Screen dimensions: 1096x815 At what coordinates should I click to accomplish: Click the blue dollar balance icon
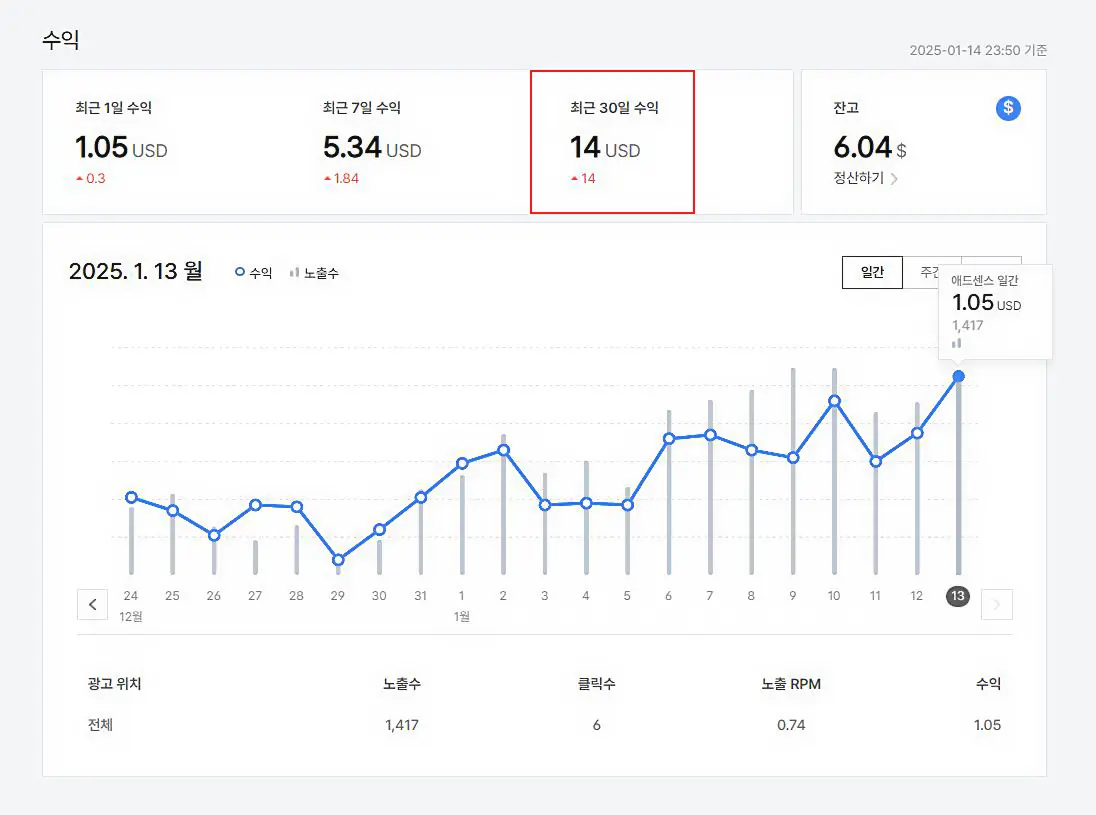[1008, 108]
